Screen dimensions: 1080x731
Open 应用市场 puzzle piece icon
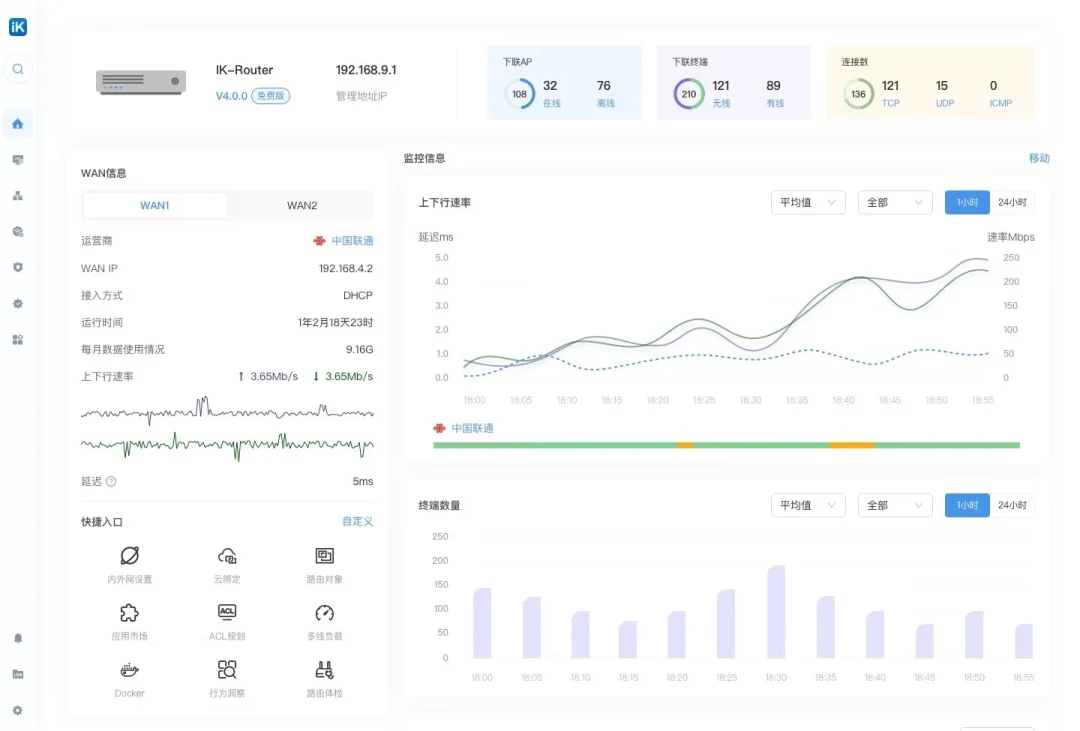pyautogui.click(x=129, y=612)
